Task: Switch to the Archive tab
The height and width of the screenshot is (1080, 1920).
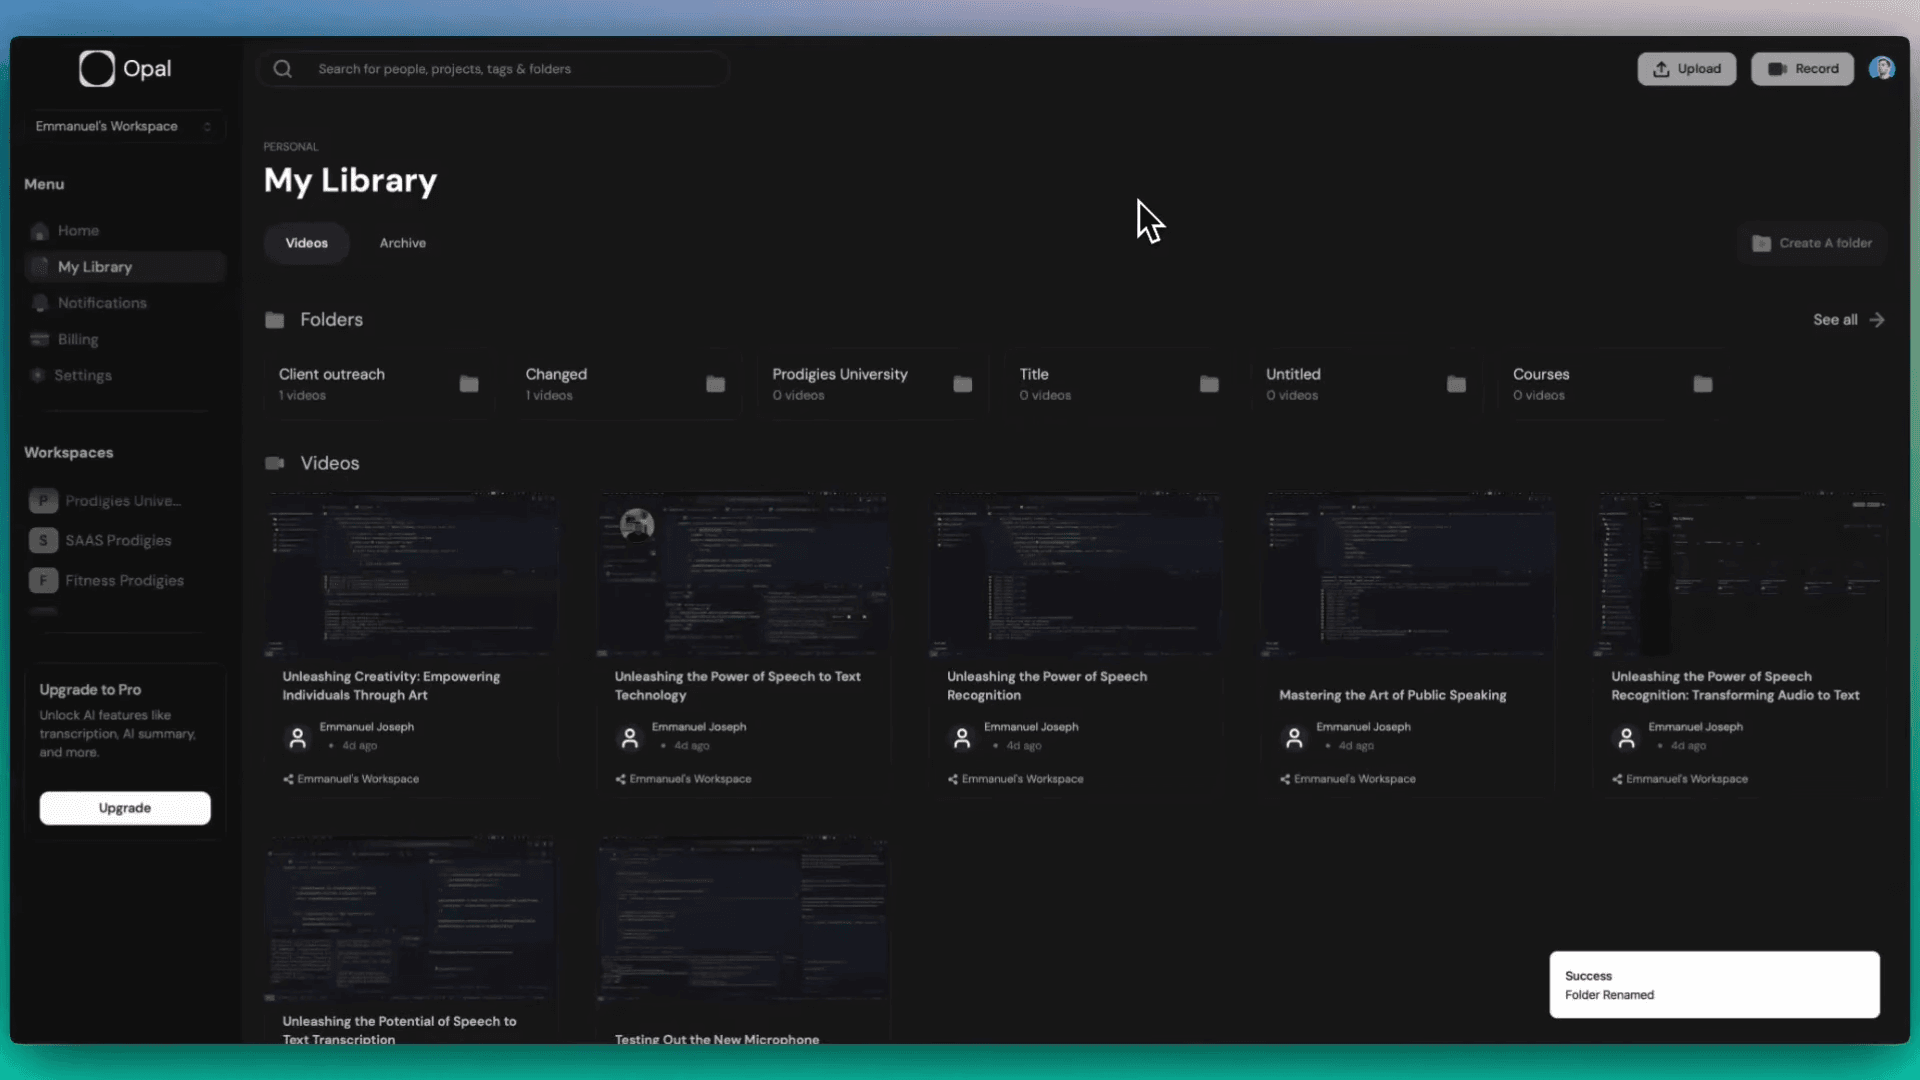Action: click(x=402, y=243)
